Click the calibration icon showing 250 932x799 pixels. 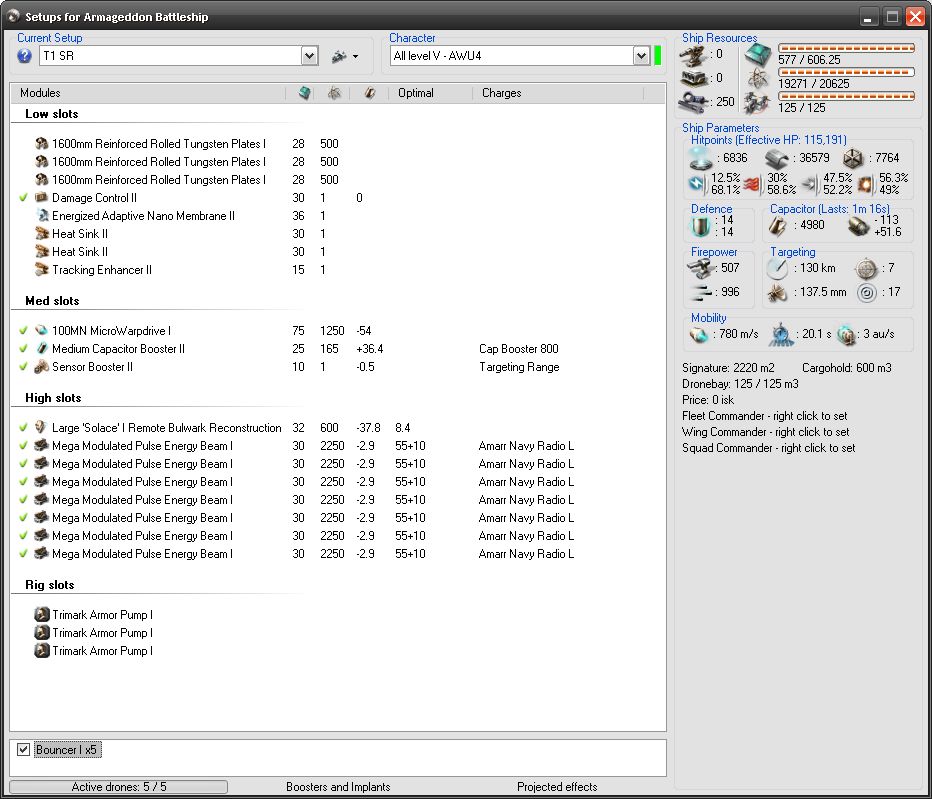pos(694,101)
